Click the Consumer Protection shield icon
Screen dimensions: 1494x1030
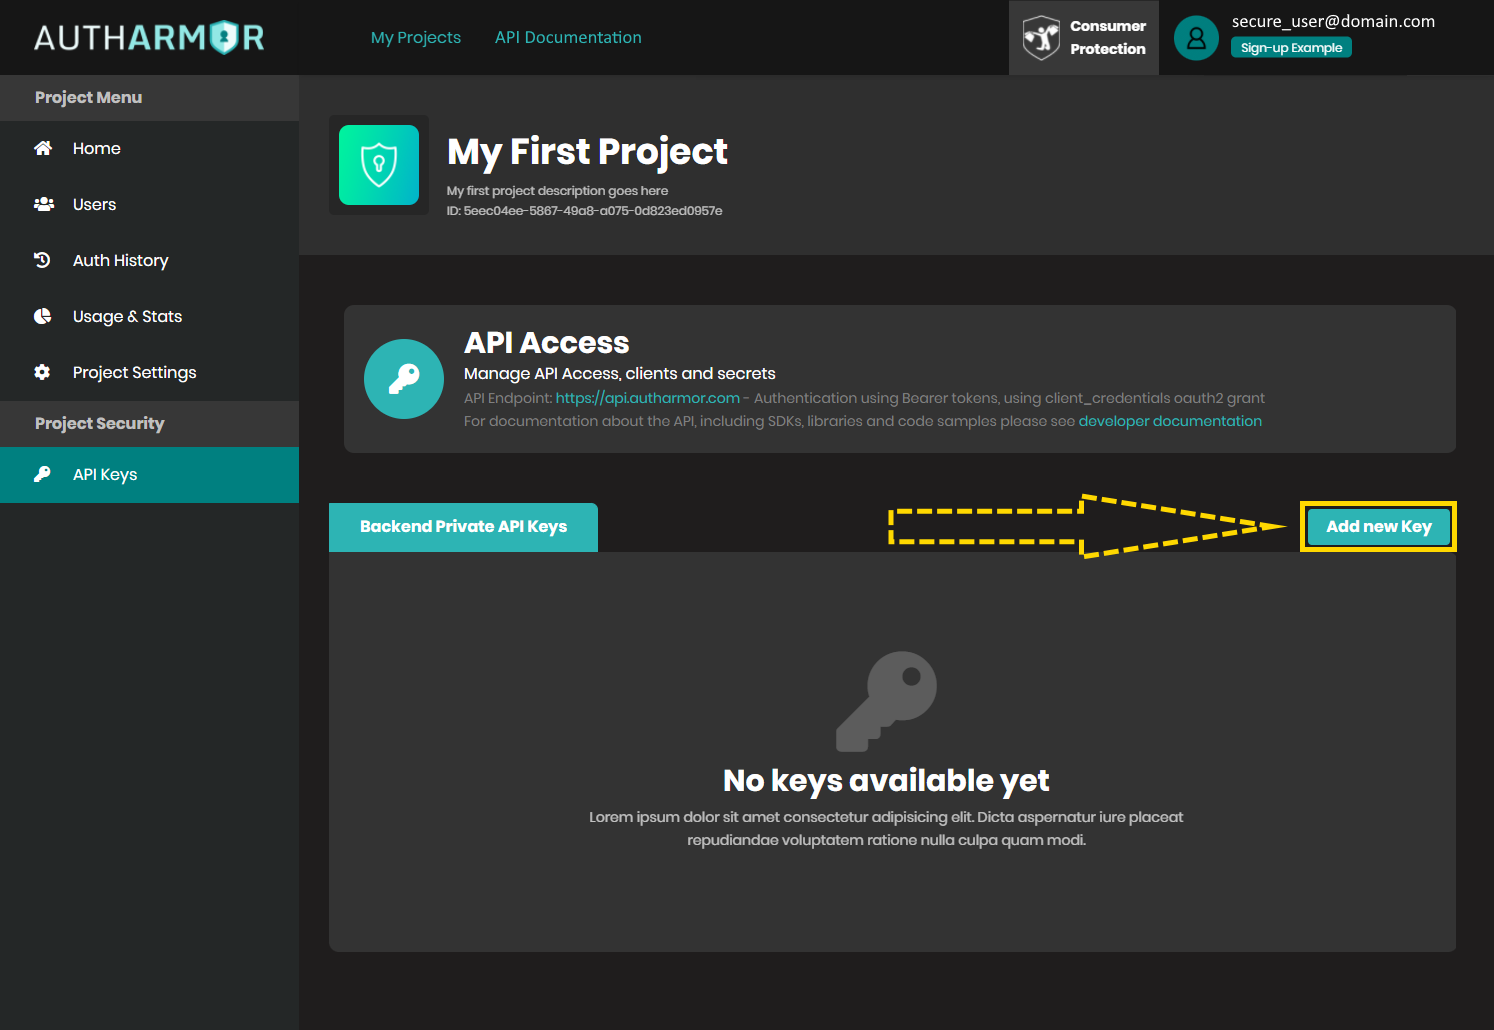tap(1041, 38)
